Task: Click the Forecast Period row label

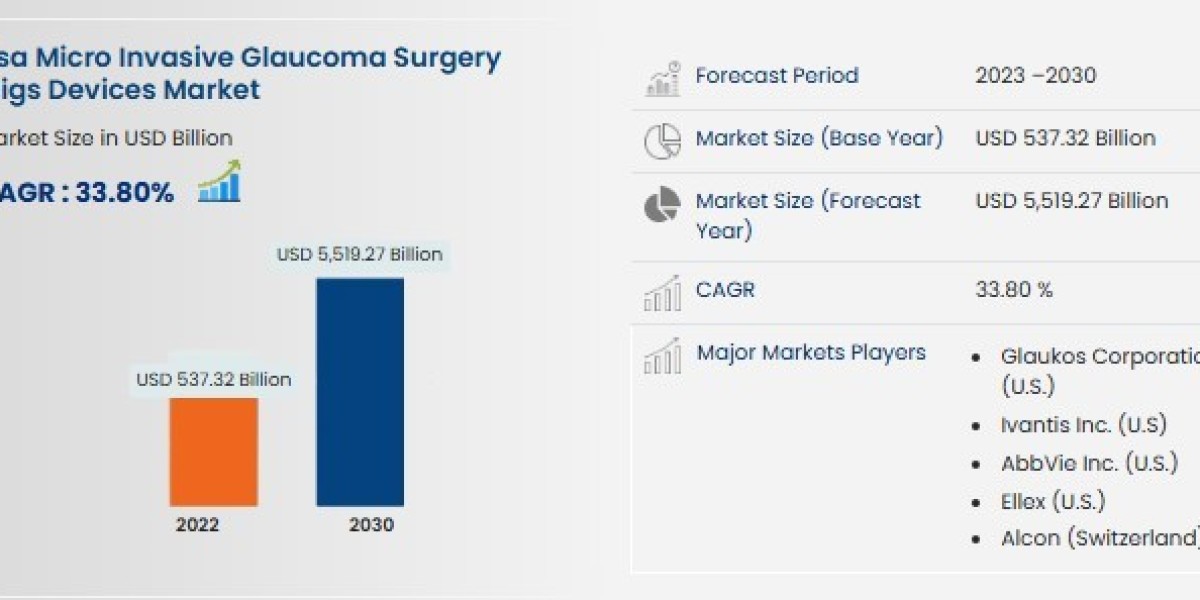Action: pyautogui.click(x=776, y=75)
